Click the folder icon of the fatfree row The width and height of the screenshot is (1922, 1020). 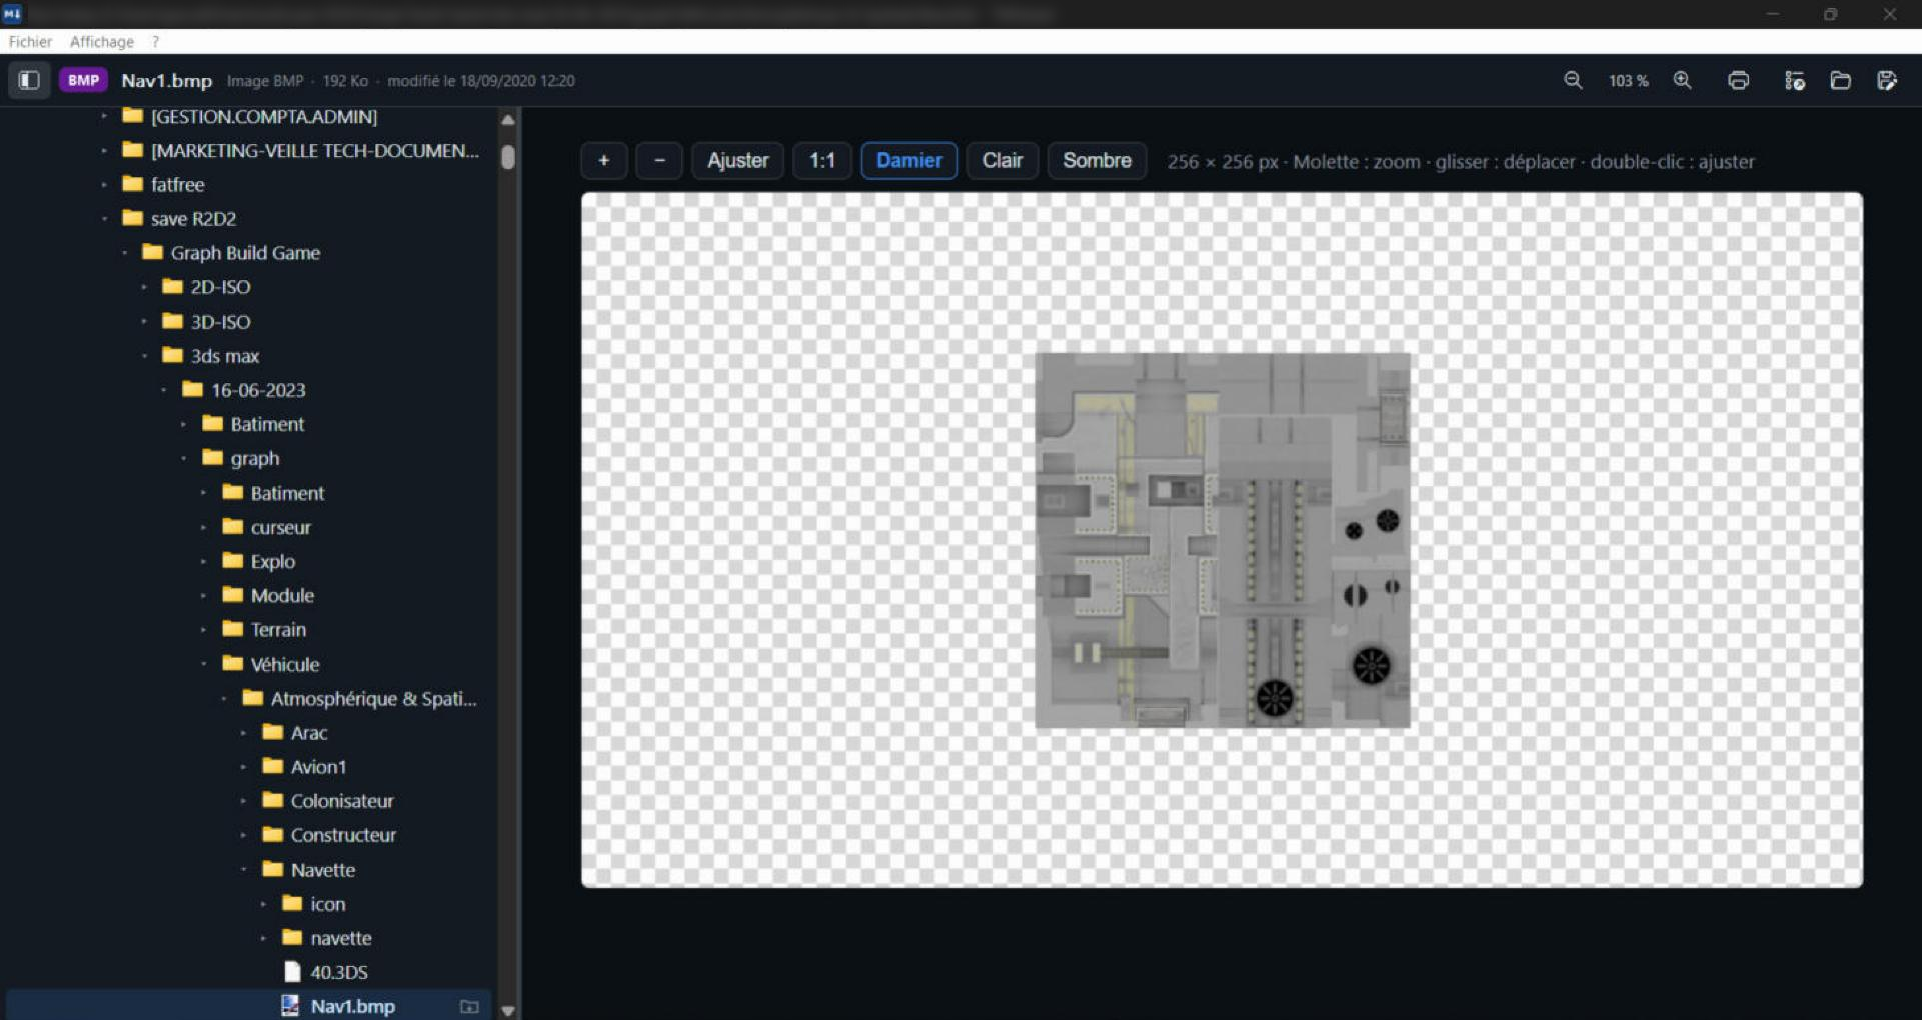[x=132, y=183]
